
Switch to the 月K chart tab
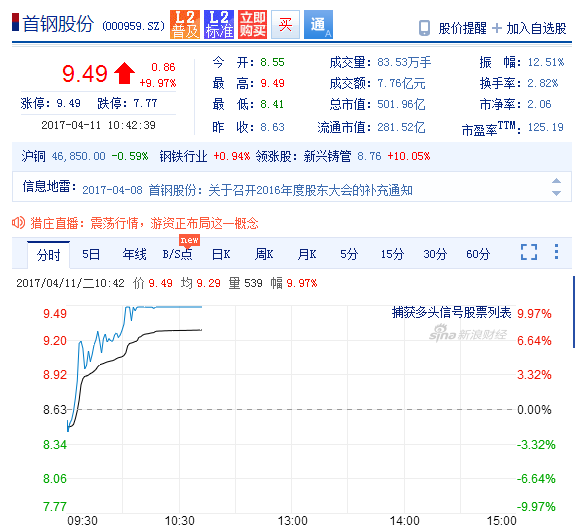click(x=307, y=254)
